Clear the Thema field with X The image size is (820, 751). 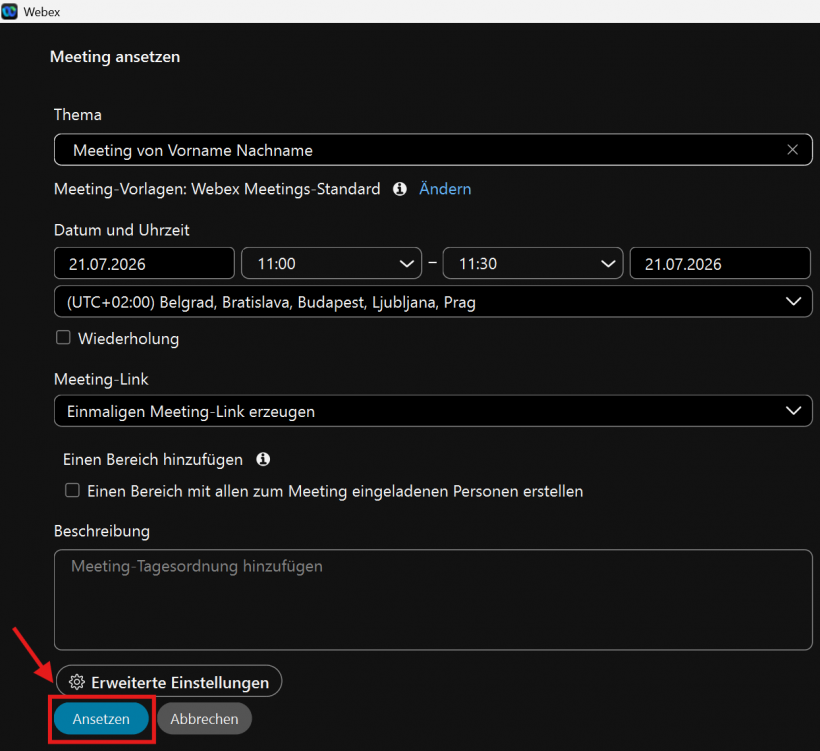pyautogui.click(x=792, y=150)
